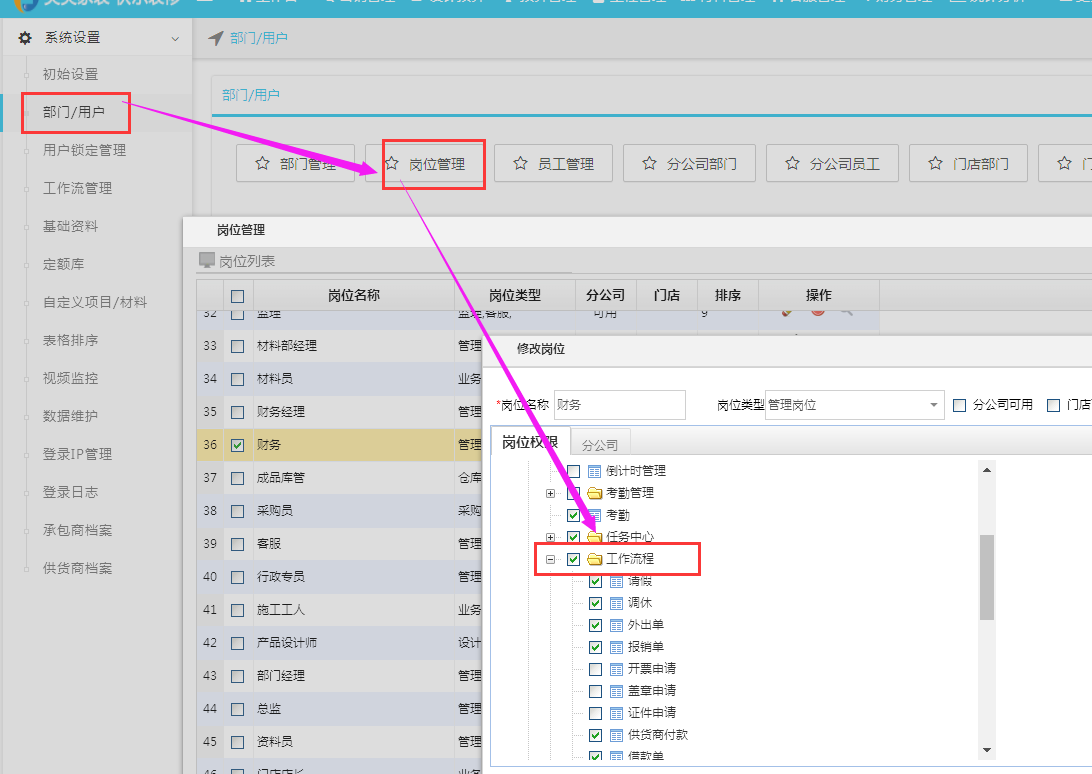
Task: Enable the 分公司可用 checkbox
Action: pos(961,404)
